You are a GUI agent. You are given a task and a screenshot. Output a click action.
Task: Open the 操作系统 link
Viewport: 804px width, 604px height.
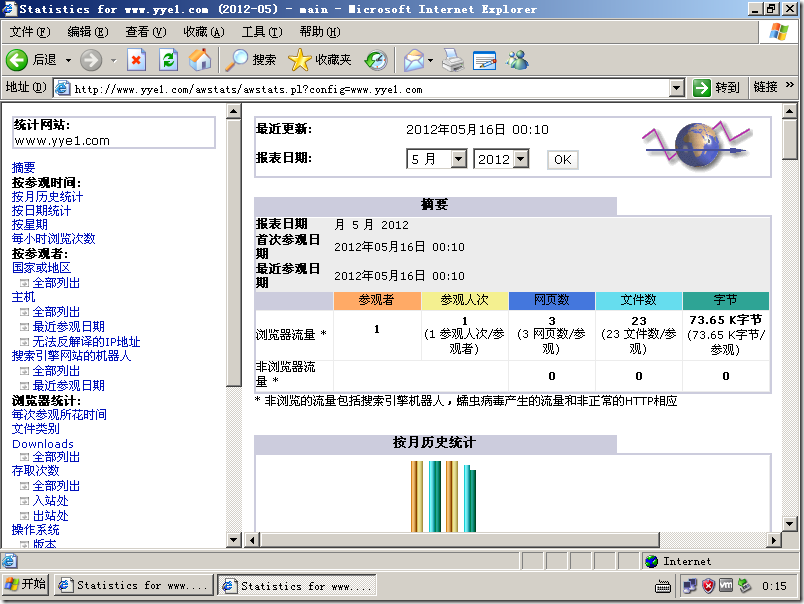coord(35,530)
